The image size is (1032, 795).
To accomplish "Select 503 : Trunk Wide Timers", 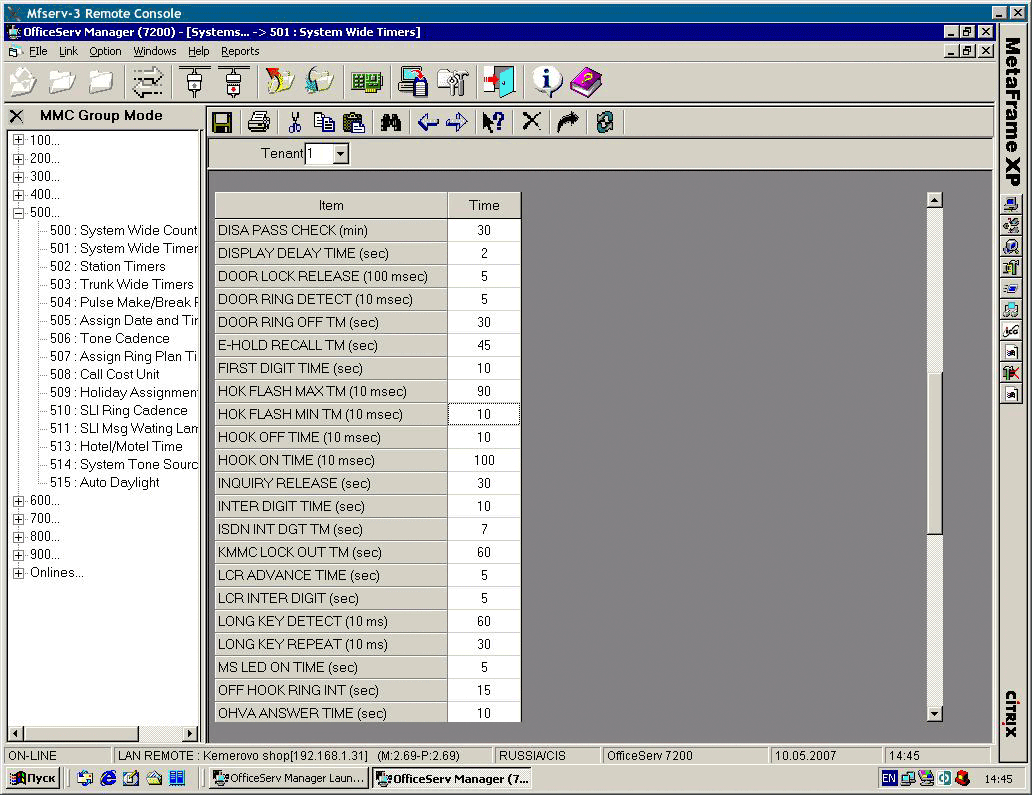I will 122,284.
